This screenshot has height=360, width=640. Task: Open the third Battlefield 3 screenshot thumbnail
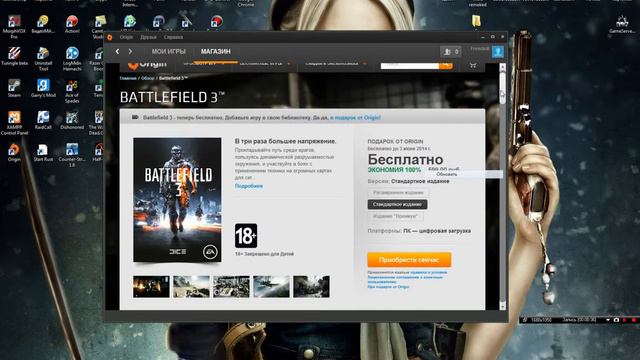(231, 287)
